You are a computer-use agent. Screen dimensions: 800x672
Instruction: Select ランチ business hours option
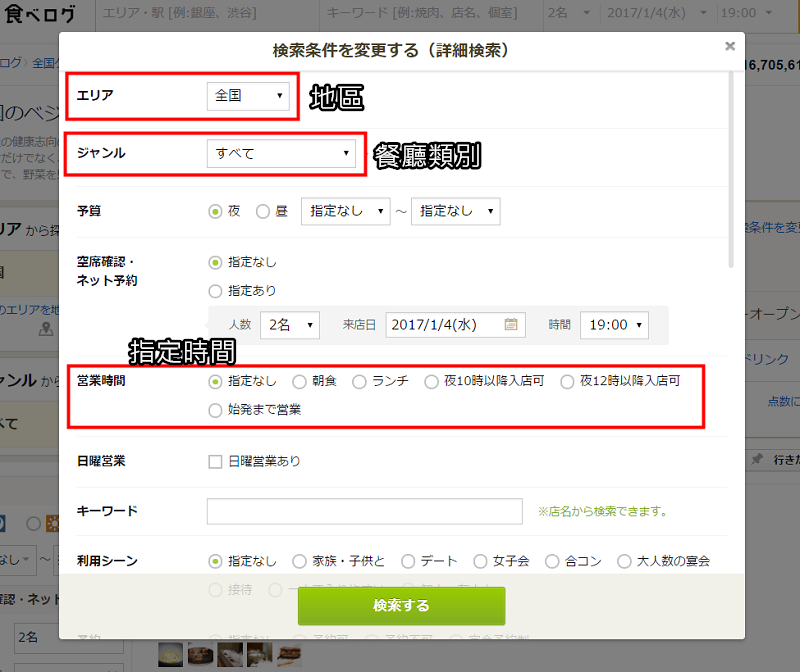(x=360, y=381)
